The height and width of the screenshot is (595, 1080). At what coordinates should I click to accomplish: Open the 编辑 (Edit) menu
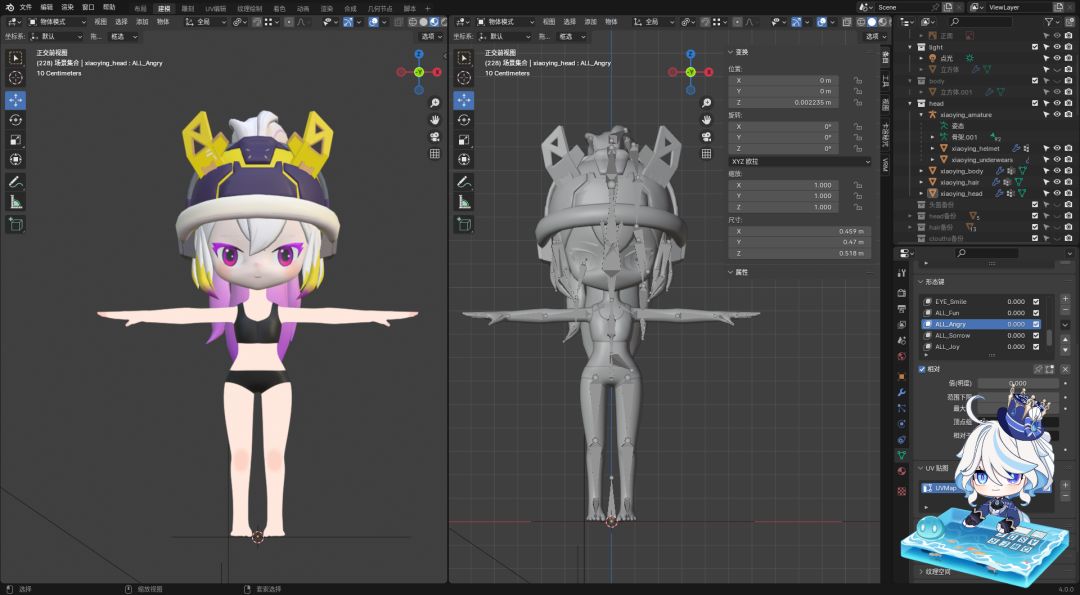[x=46, y=8]
